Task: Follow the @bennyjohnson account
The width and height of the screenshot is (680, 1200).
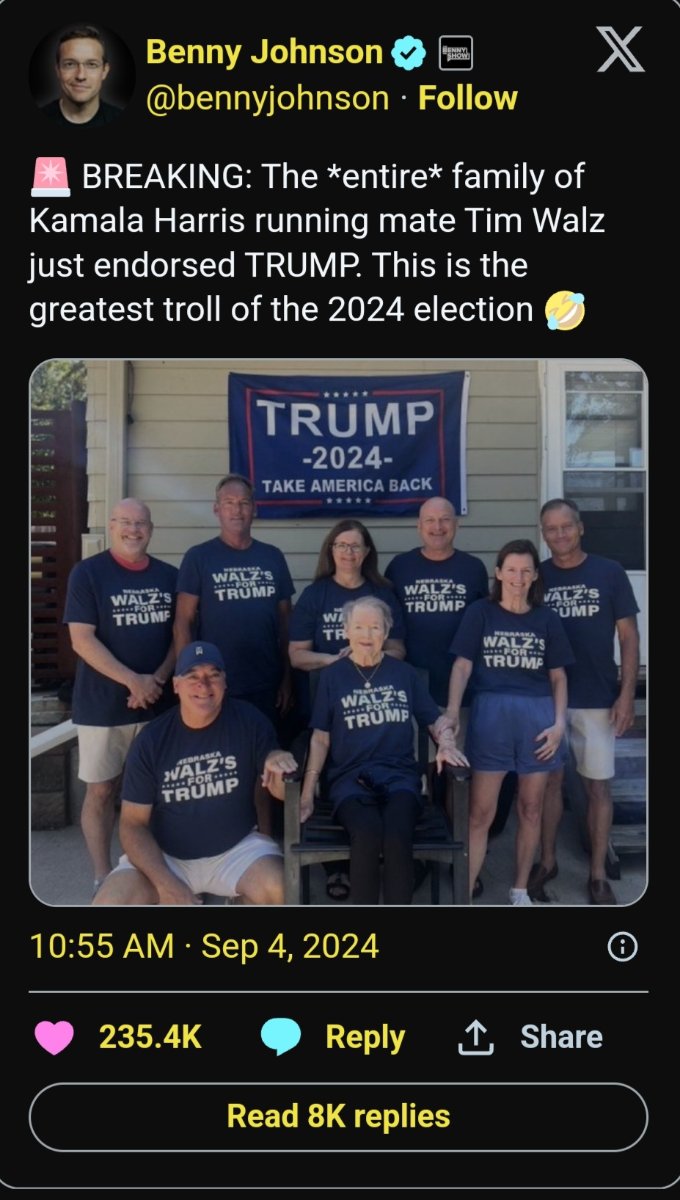Action: pyautogui.click(x=468, y=98)
